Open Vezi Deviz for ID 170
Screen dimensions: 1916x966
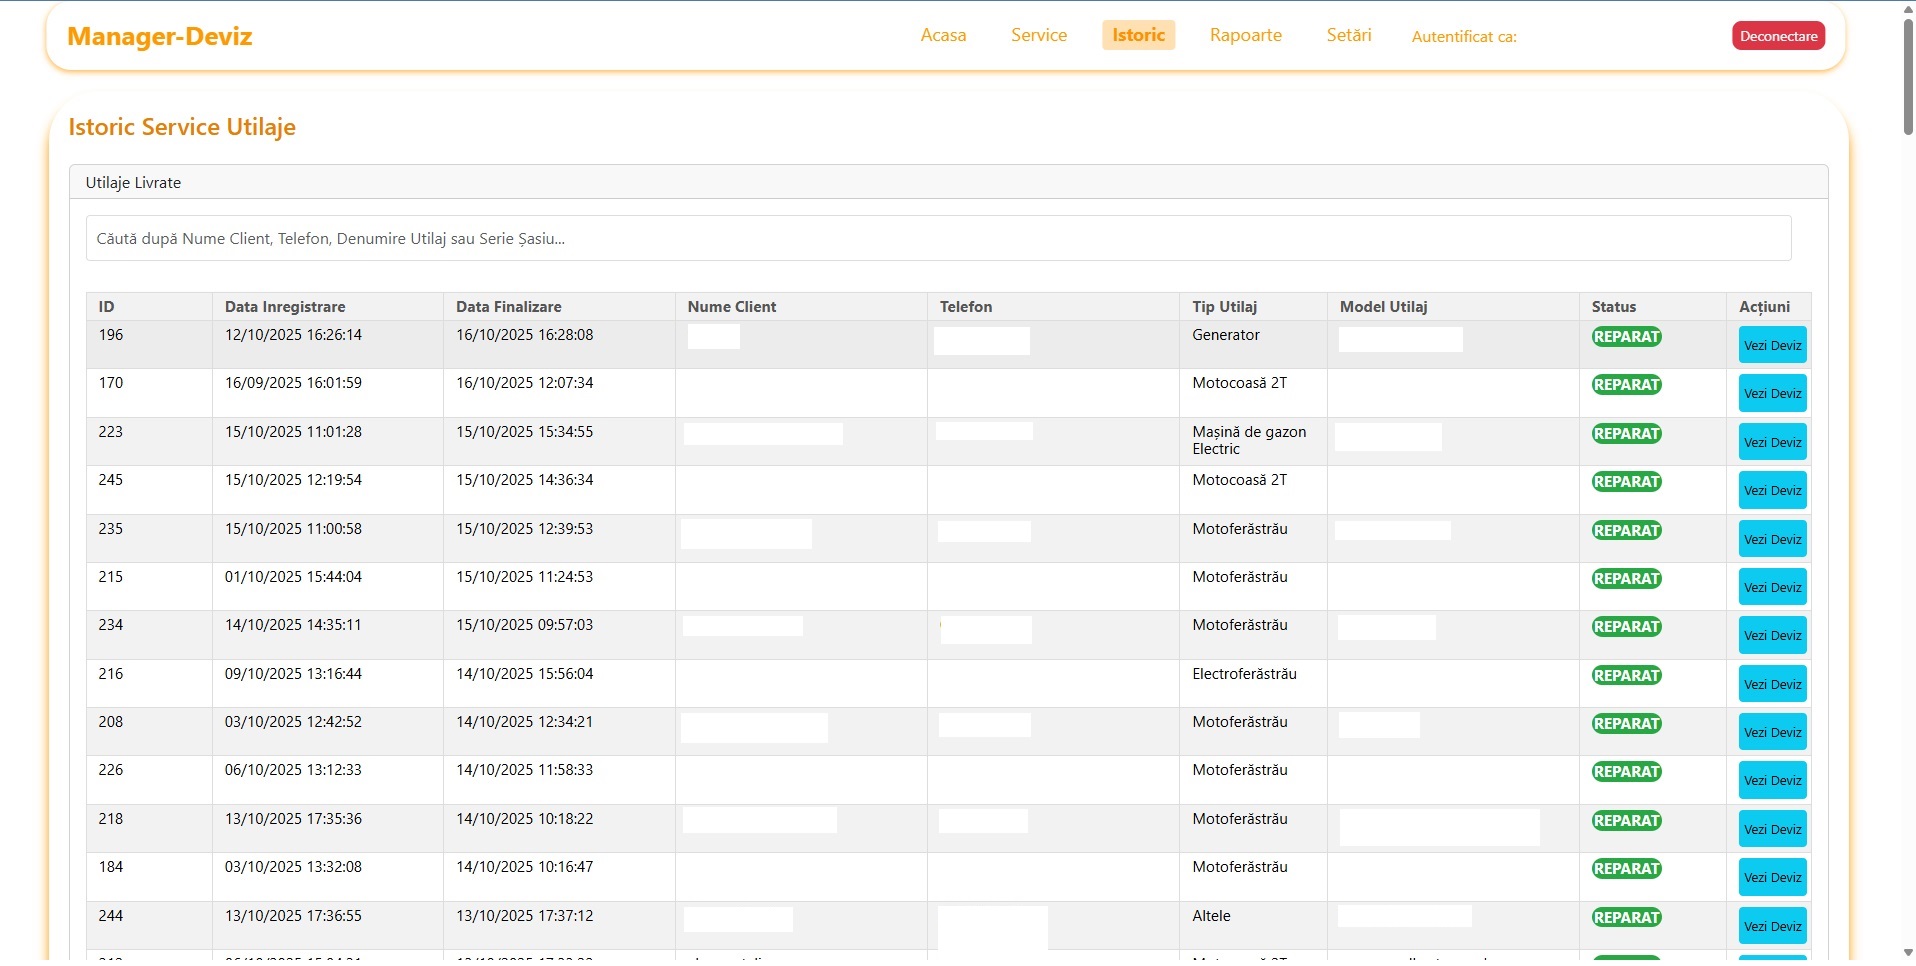point(1772,394)
